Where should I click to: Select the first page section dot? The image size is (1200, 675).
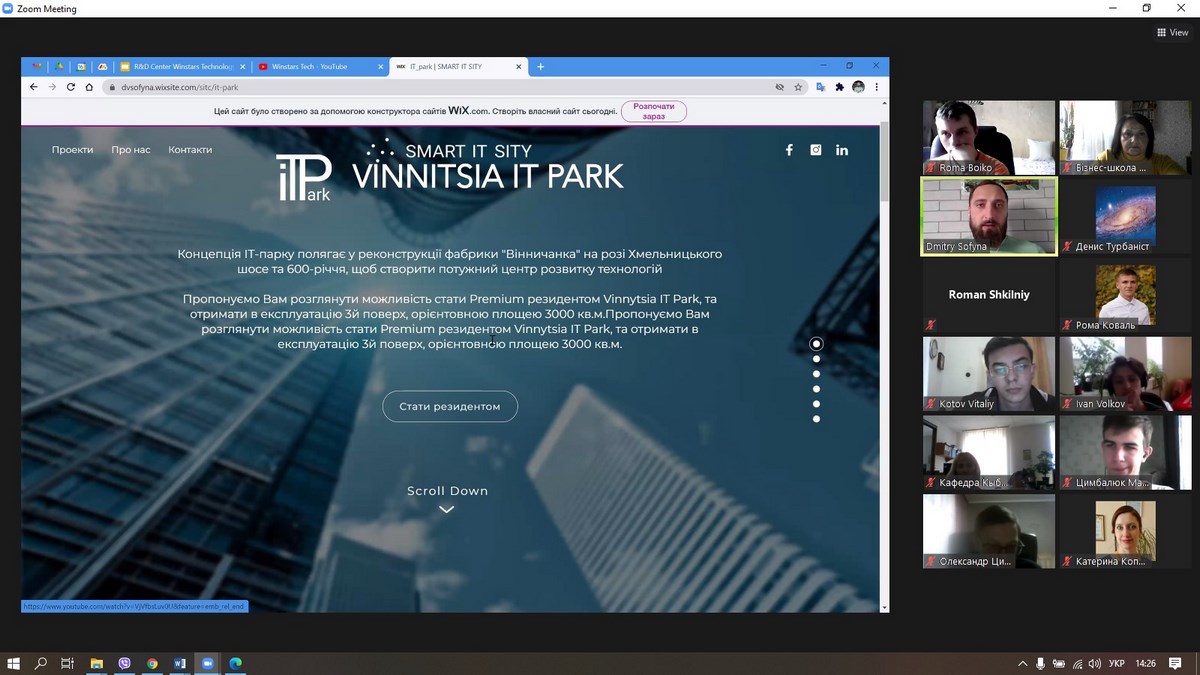817,344
